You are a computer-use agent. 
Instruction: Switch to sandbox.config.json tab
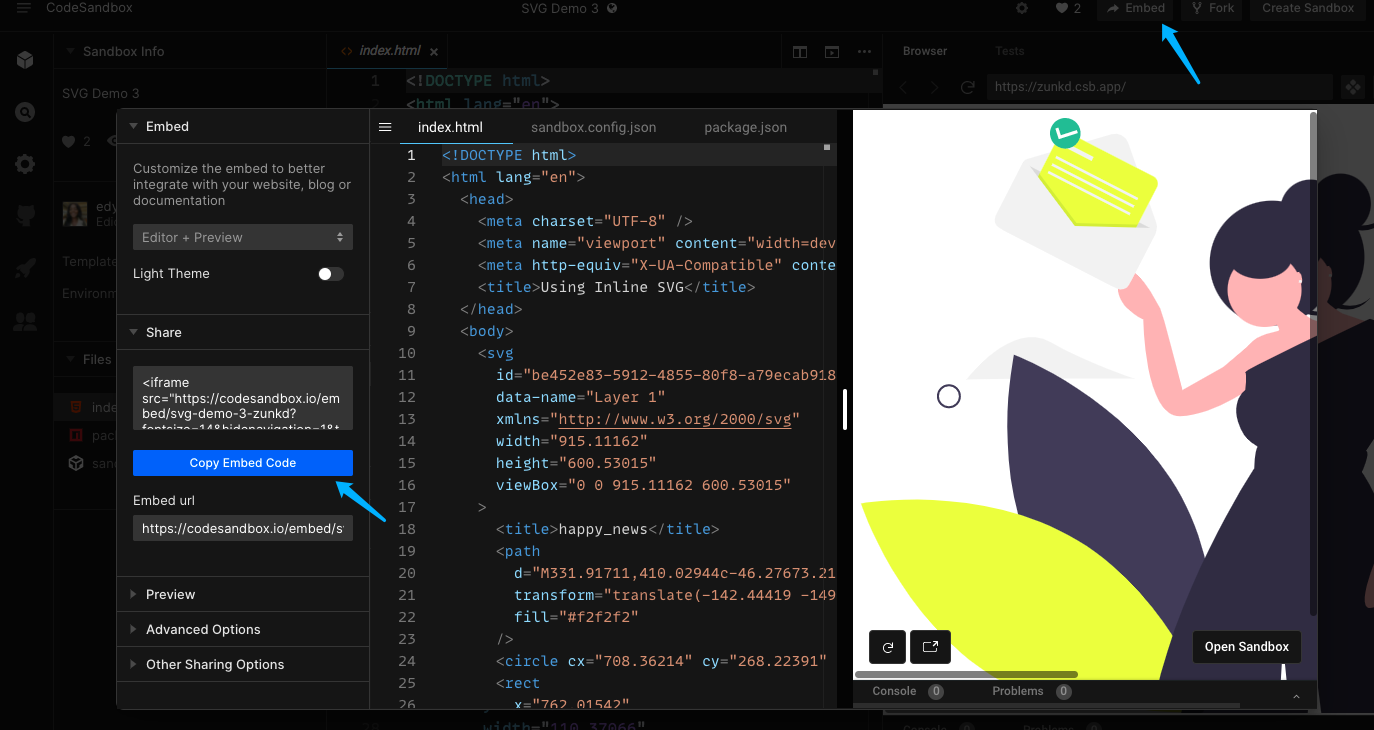[x=594, y=127]
